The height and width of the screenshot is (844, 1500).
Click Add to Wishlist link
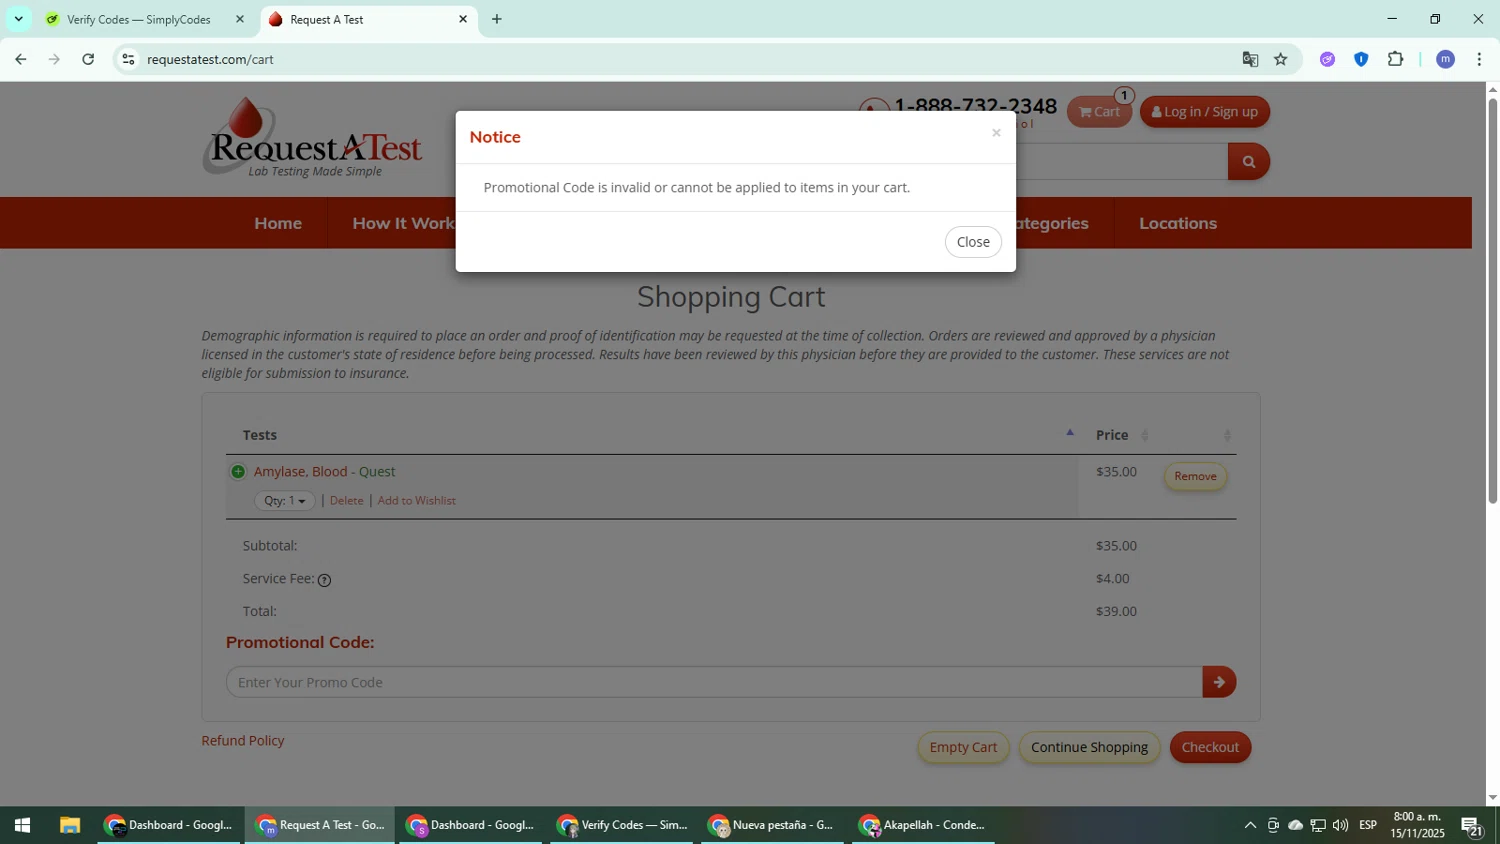[417, 501]
